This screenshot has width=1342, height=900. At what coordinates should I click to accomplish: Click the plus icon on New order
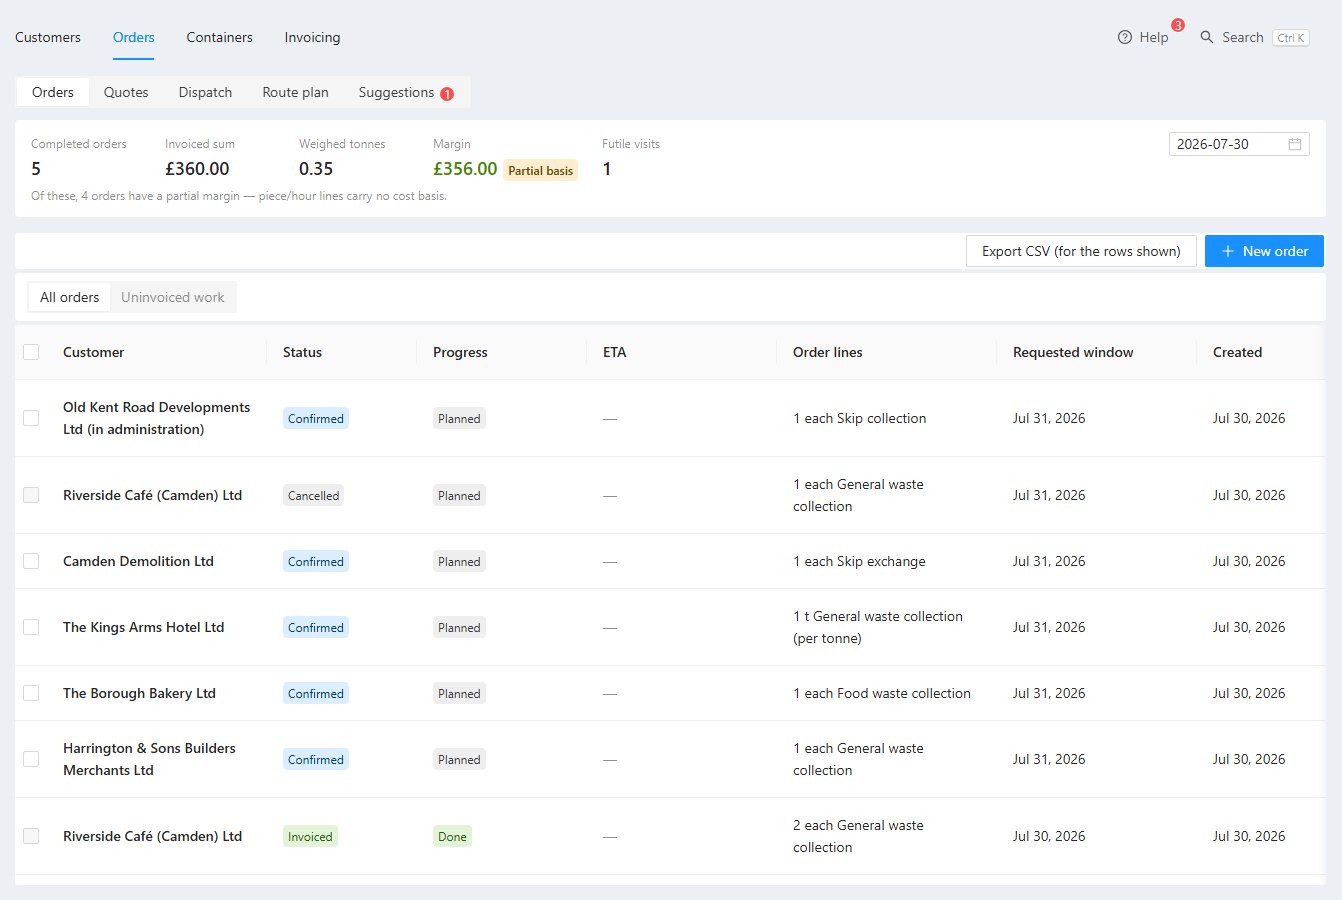[1228, 251]
